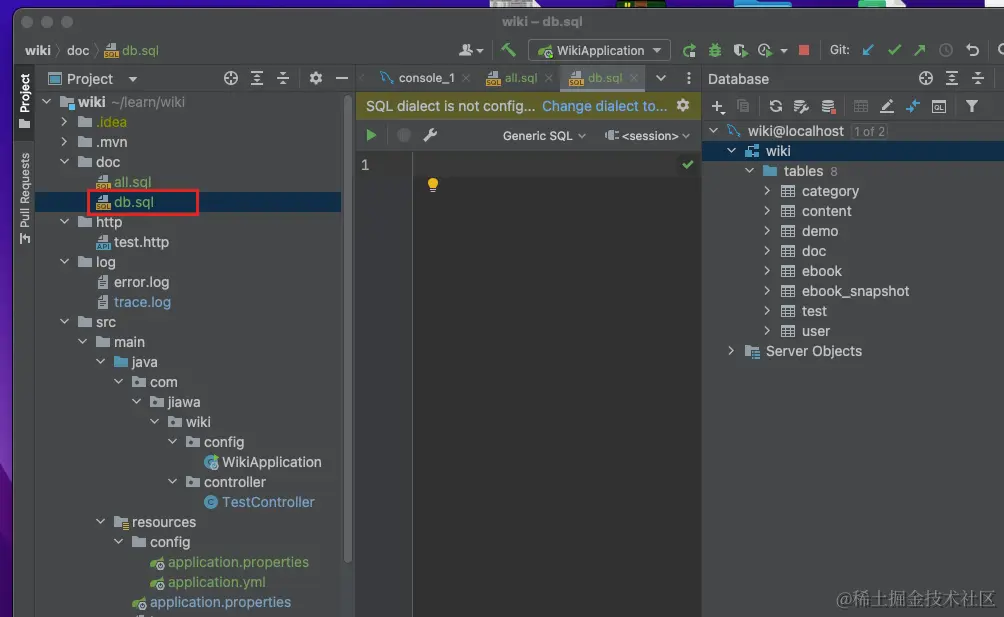
Task: Click Database panel target locate icon
Action: coord(926,78)
